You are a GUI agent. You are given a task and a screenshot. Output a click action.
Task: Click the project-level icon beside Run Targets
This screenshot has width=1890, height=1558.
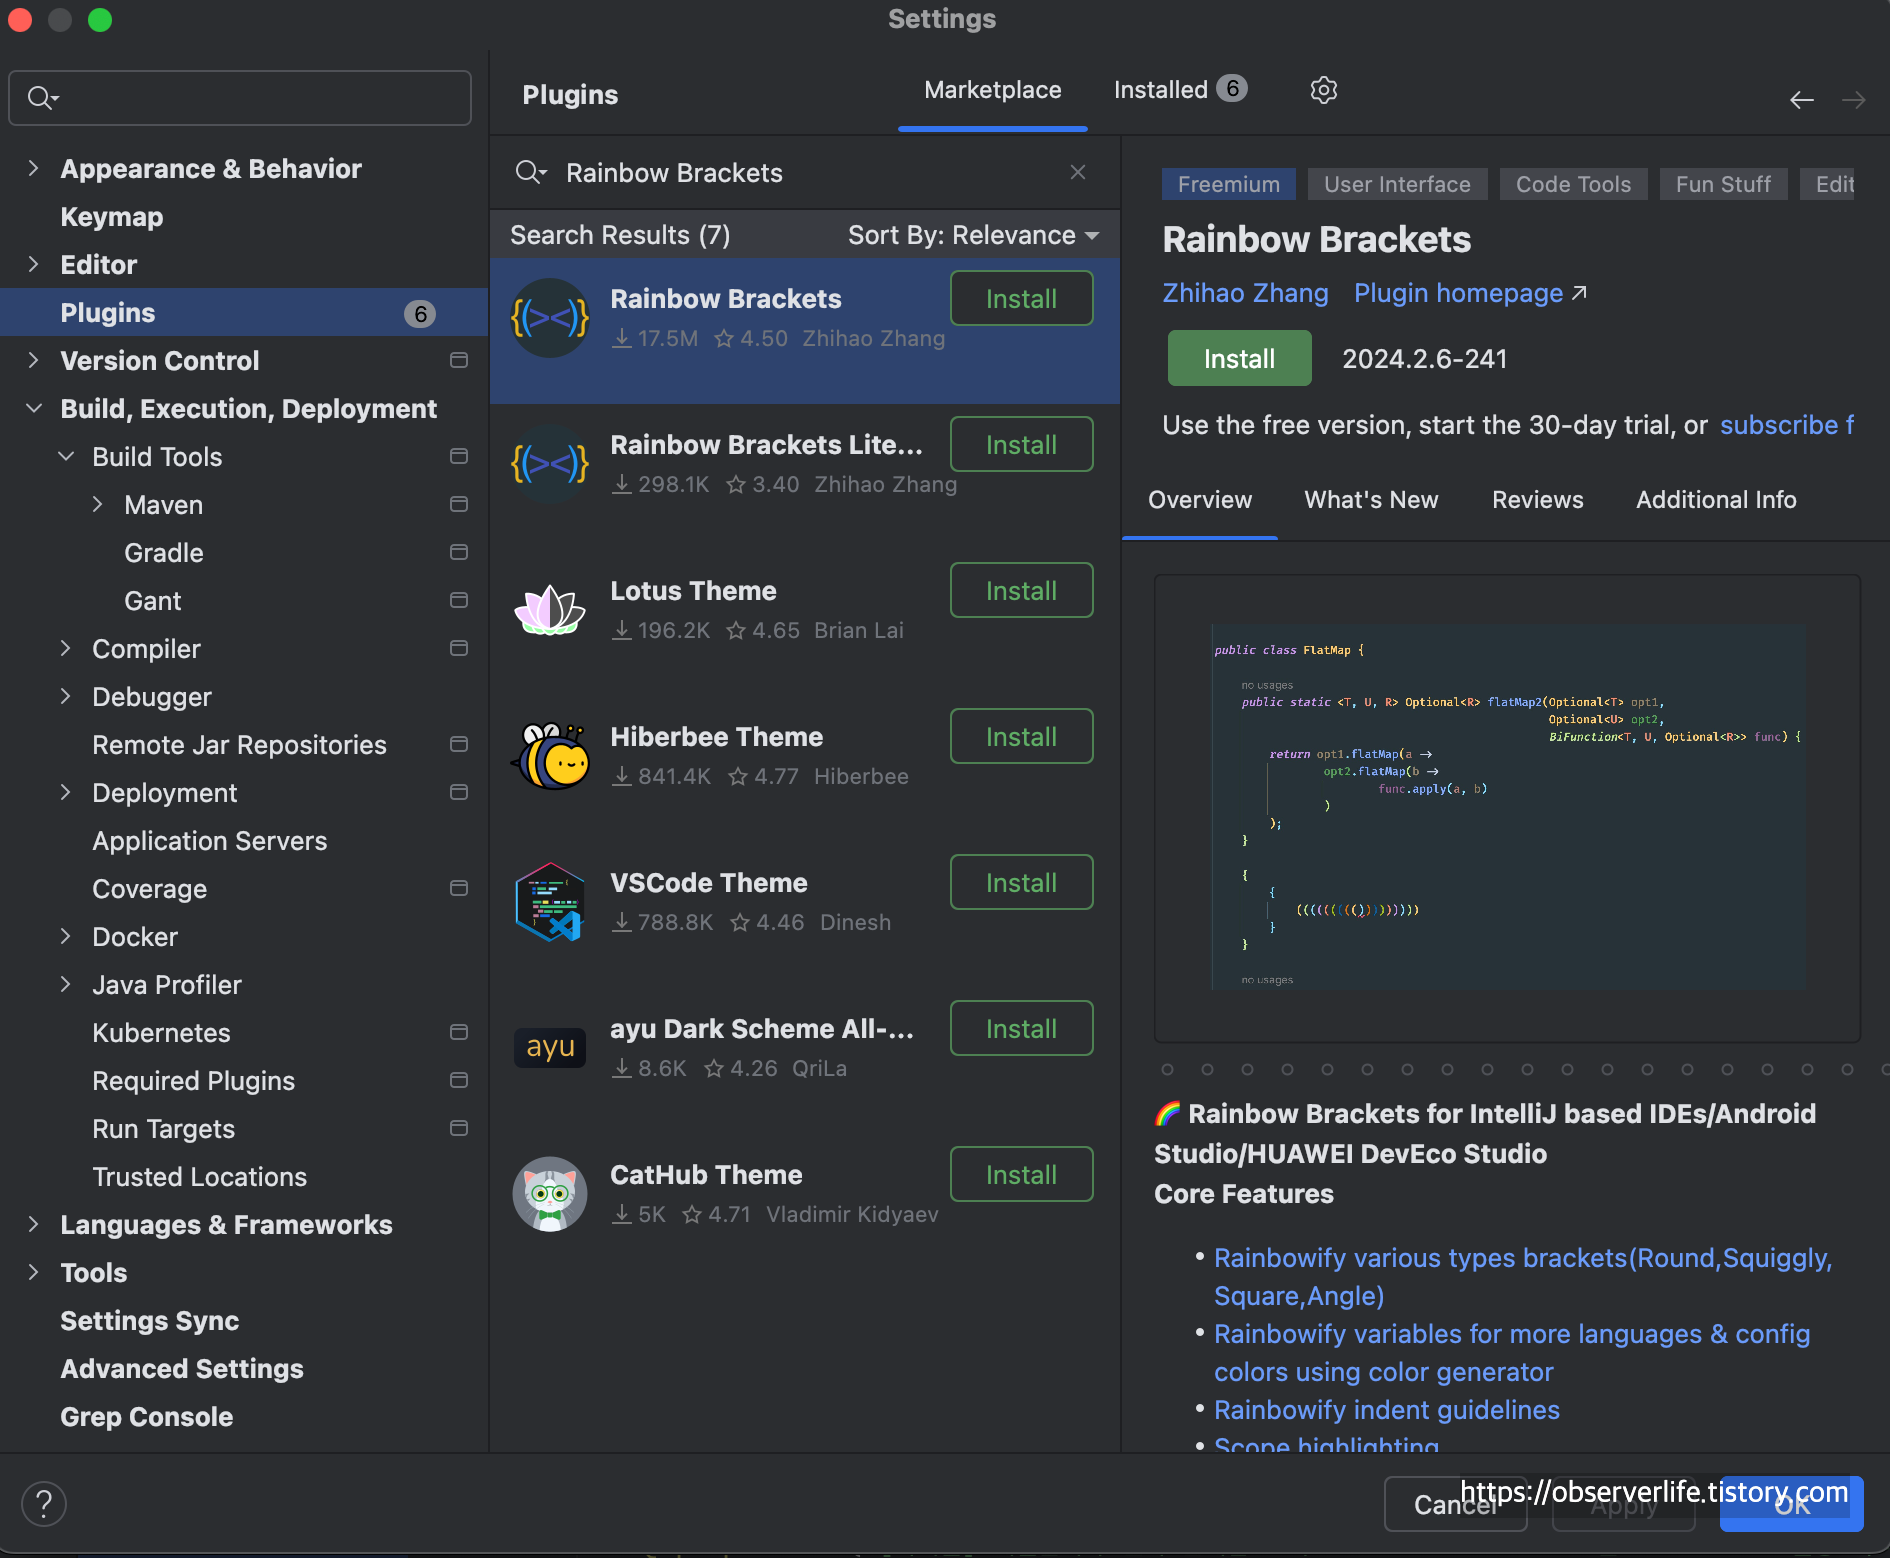[x=459, y=1128]
